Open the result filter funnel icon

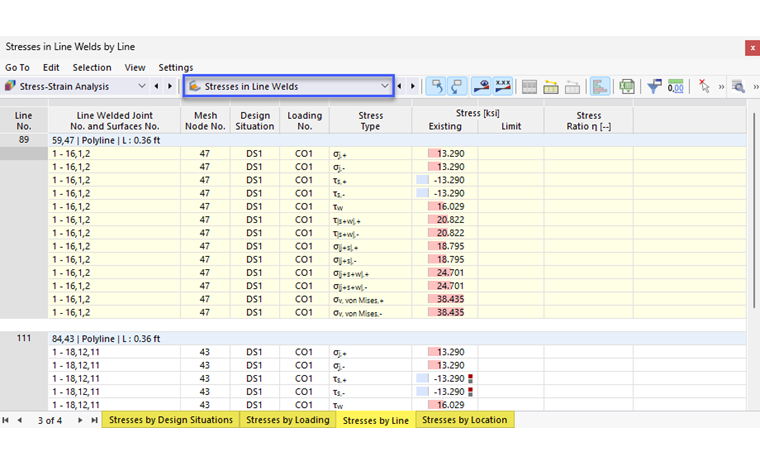point(654,87)
